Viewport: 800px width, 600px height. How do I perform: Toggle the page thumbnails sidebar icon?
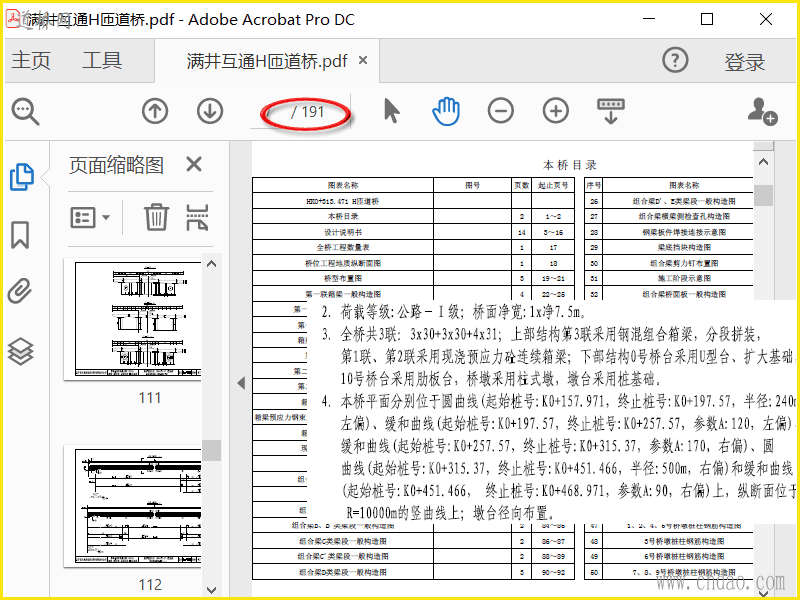21,177
